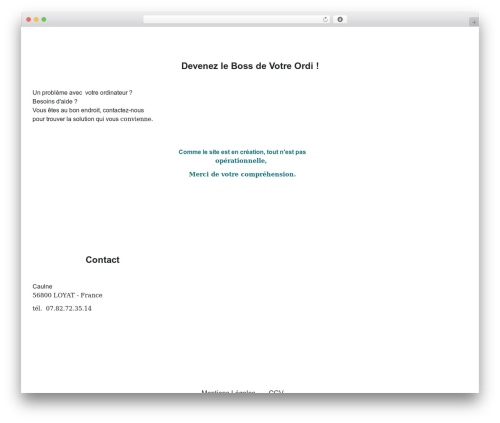Click address line 56800 LOYAT - France
The image size is (500, 423).
67,295
